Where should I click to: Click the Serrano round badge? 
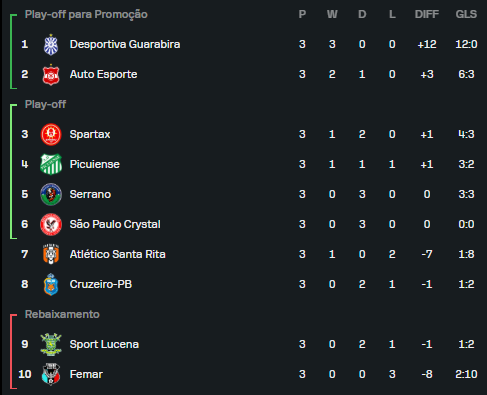(51, 194)
